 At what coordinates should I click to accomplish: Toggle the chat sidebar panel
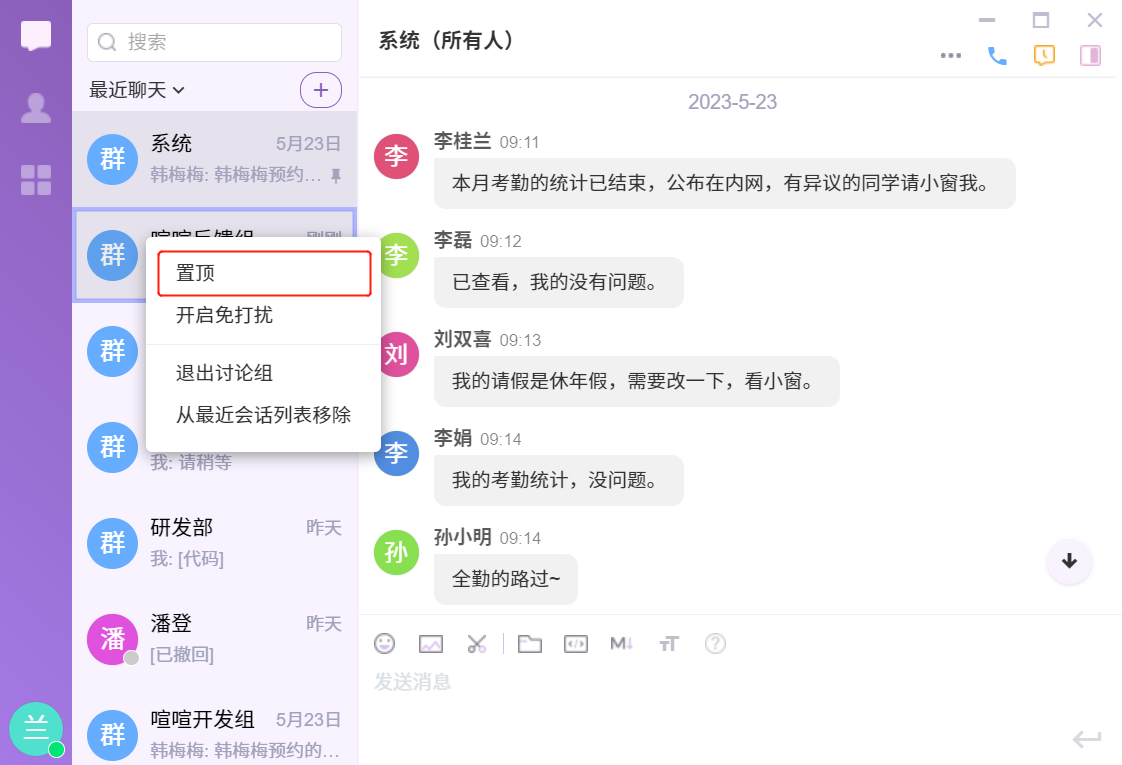pos(1090,56)
